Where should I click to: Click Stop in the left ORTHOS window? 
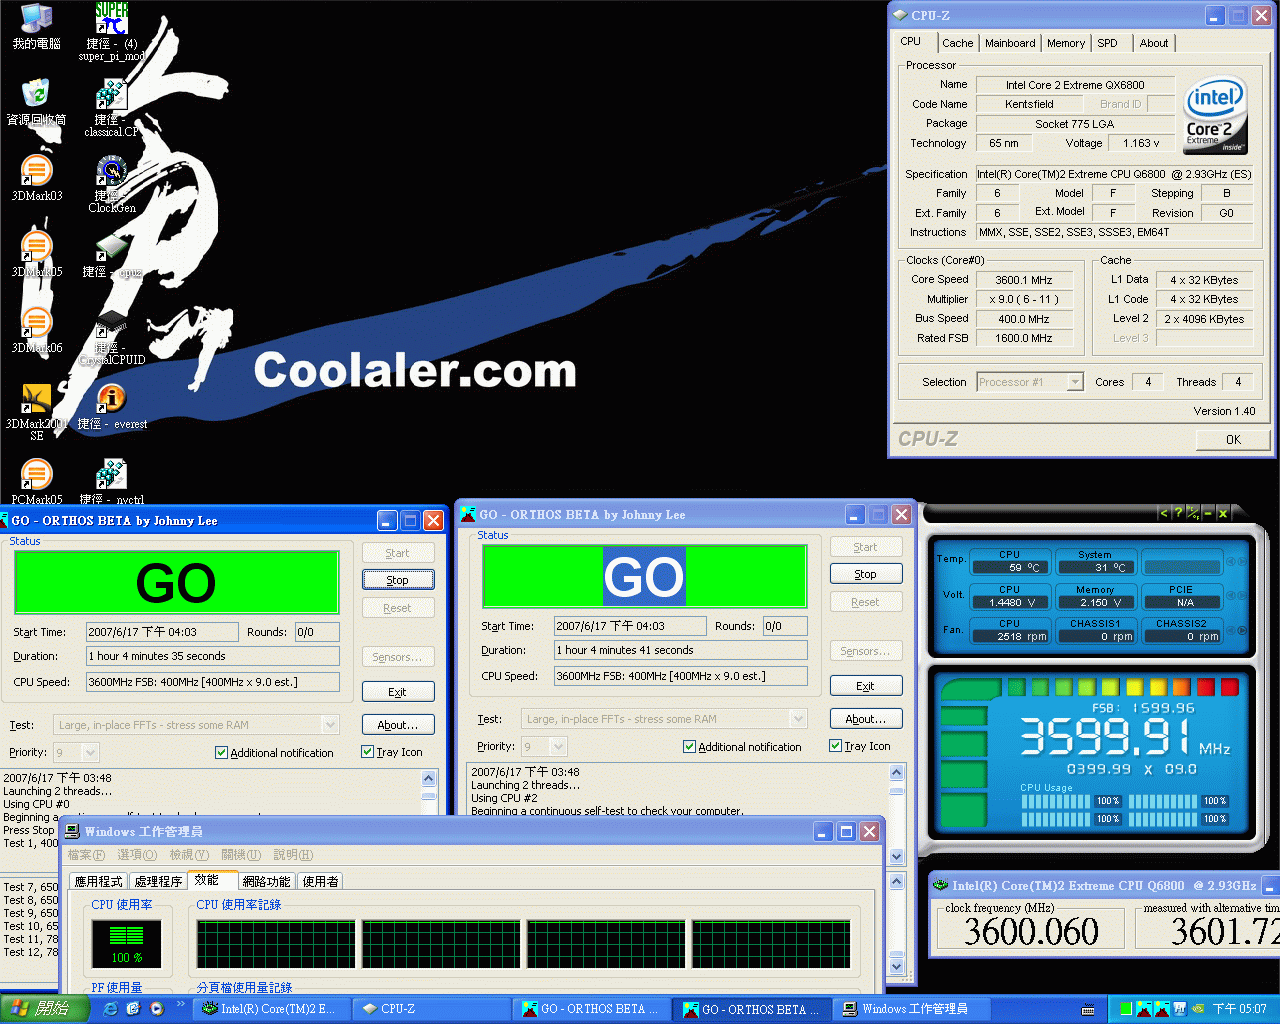pos(397,580)
